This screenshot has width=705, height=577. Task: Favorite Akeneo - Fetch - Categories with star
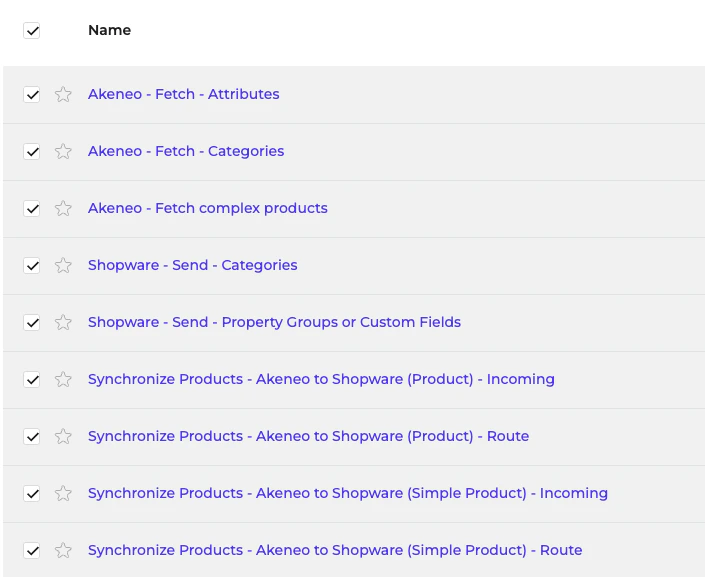click(63, 152)
